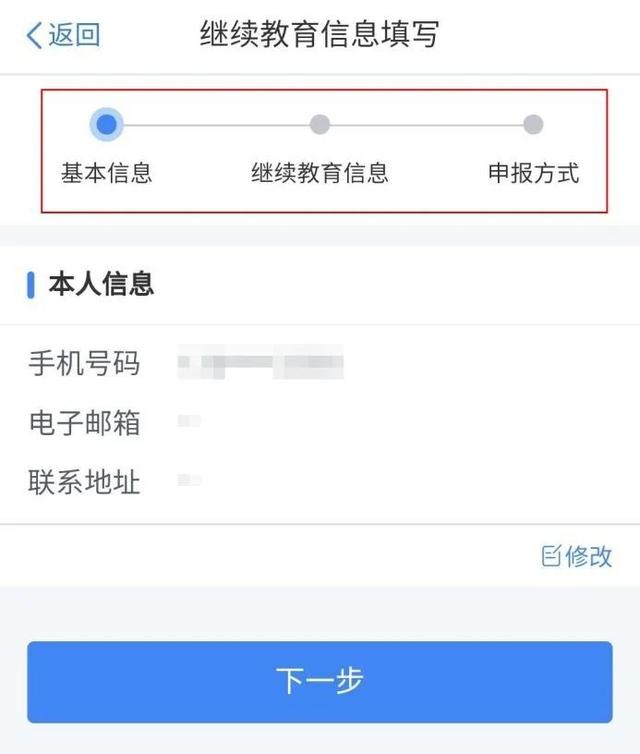The image size is (640, 754).
Task: Tap the 联系地址 value field
Action: click(189, 480)
